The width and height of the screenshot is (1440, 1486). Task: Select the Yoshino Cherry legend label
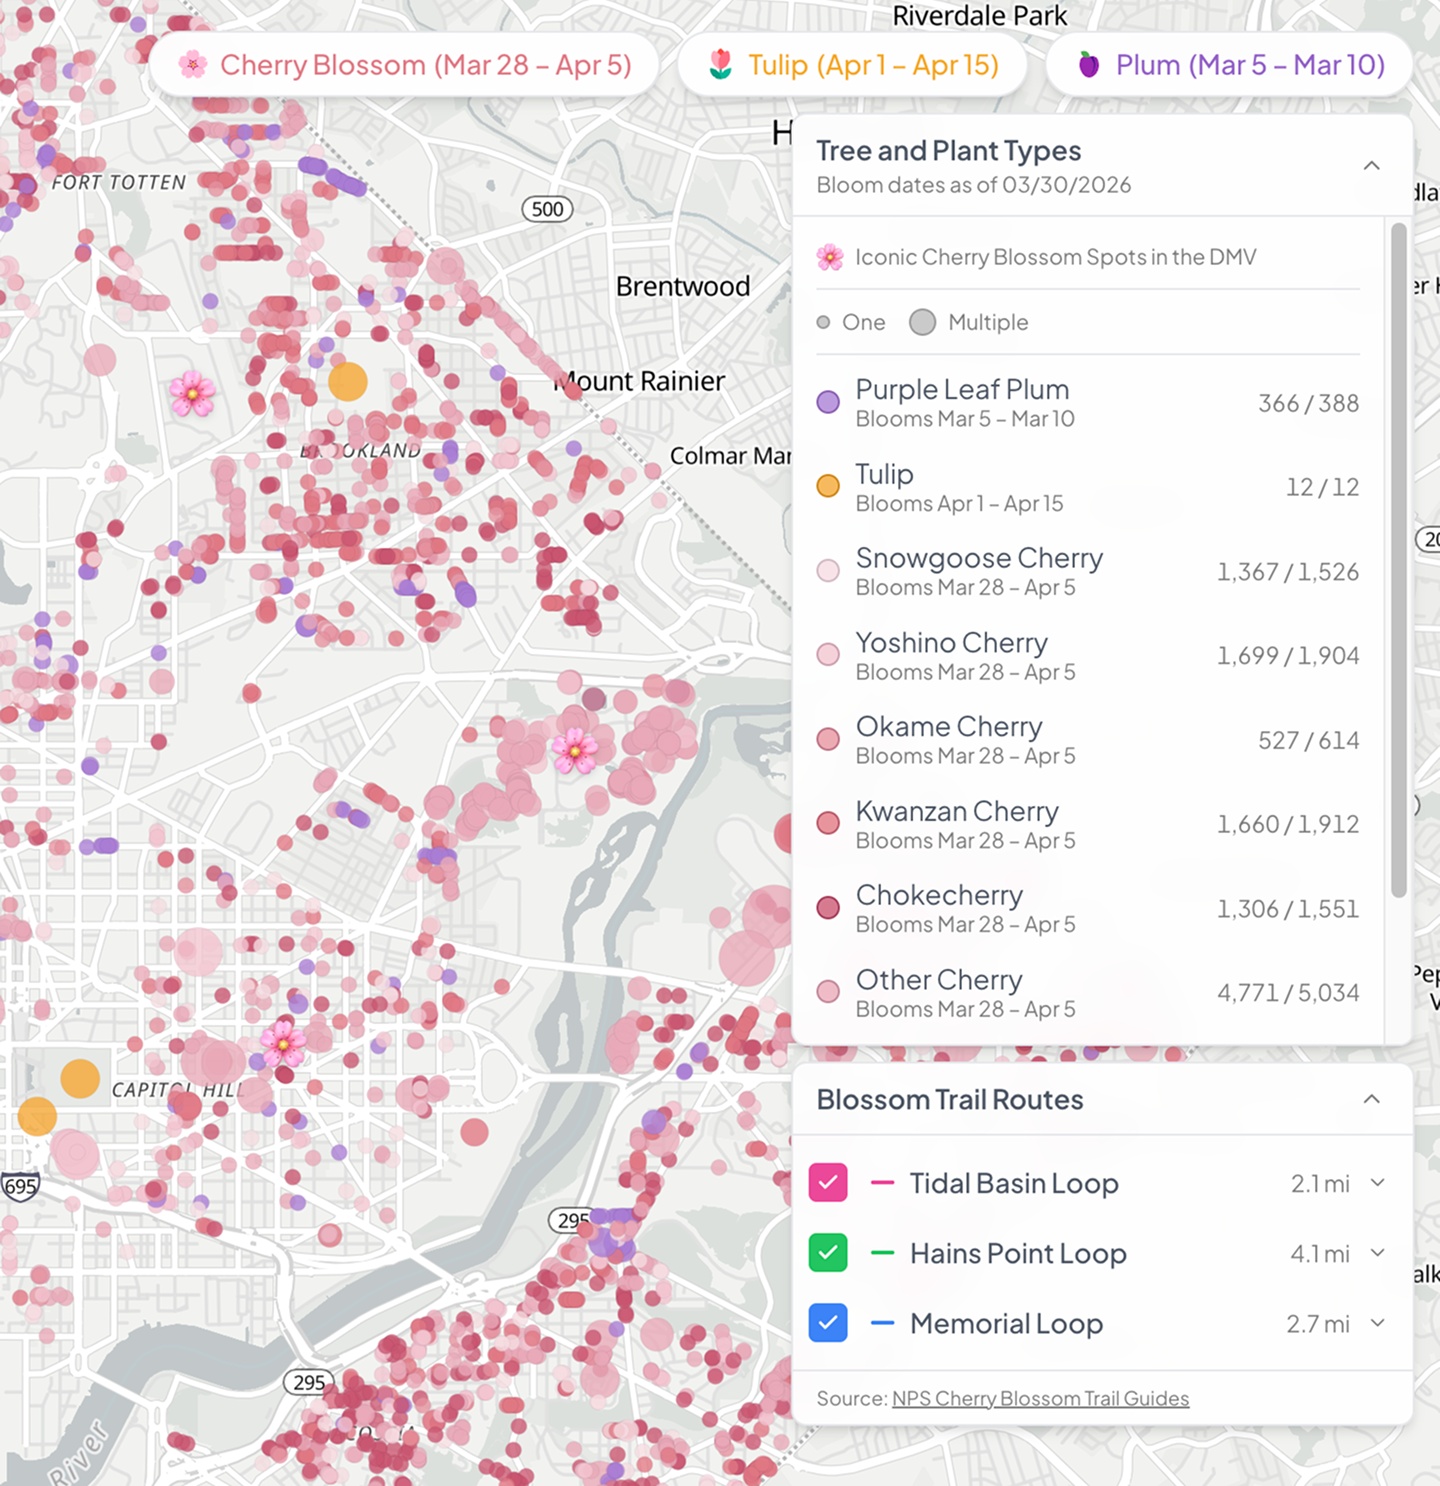[951, 642]
